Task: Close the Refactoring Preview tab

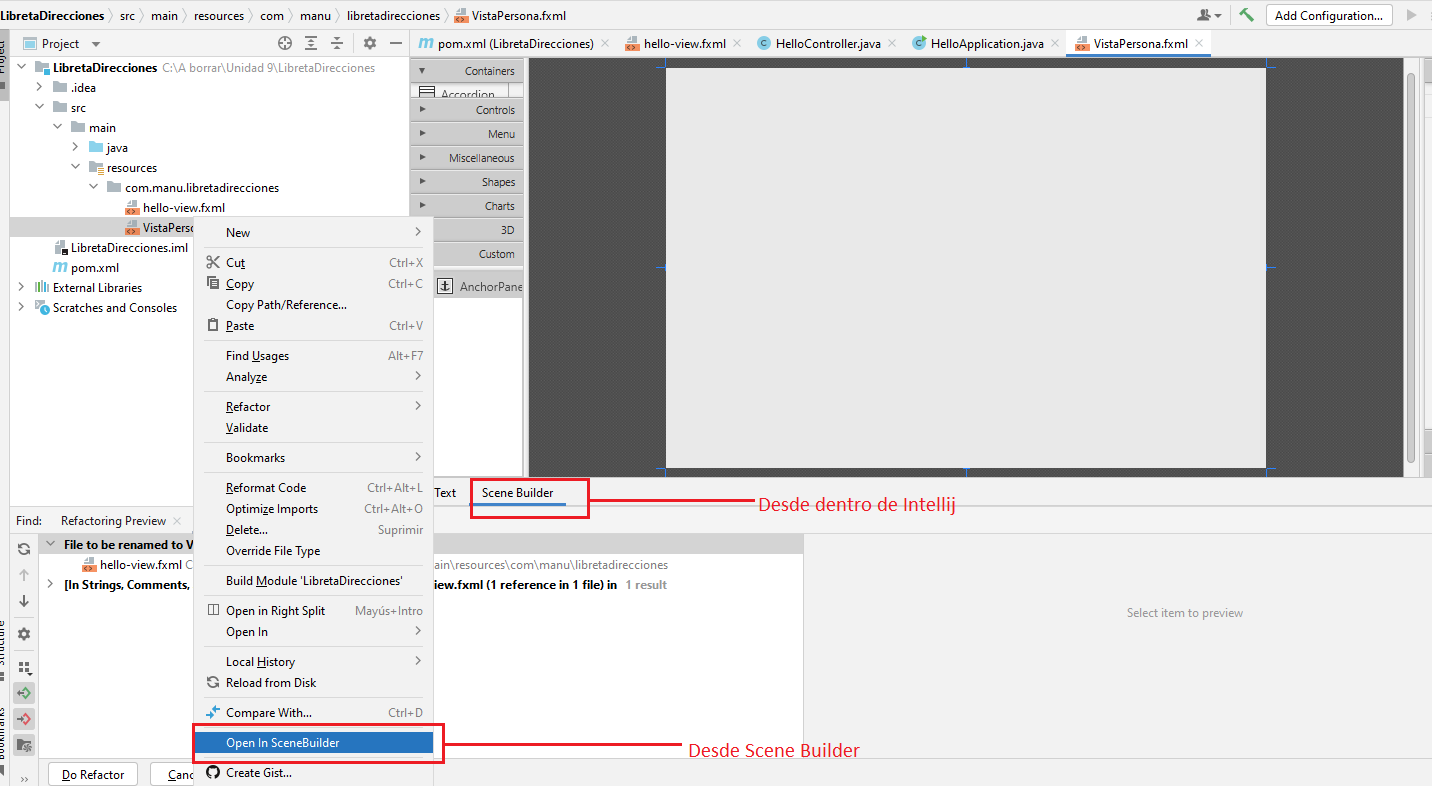Action: click(x=176, y=520)
